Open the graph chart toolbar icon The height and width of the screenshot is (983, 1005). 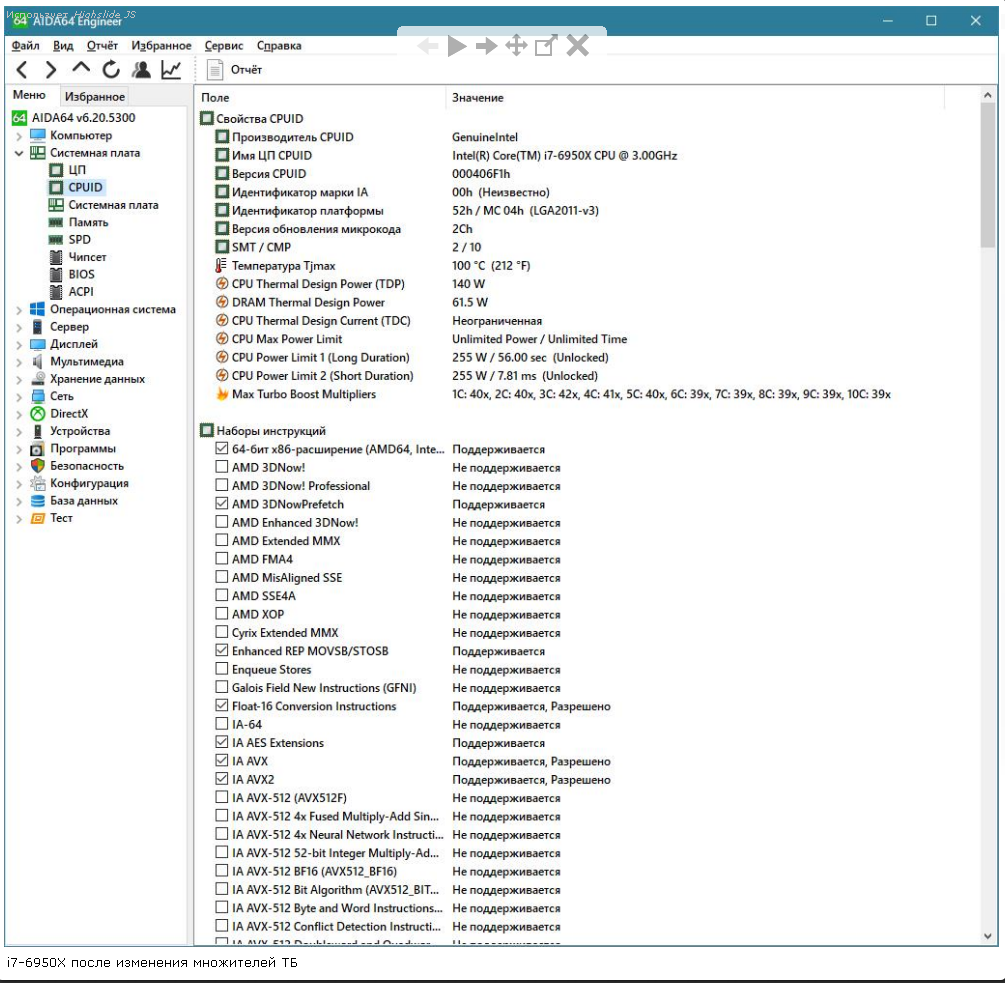(171, 70)
